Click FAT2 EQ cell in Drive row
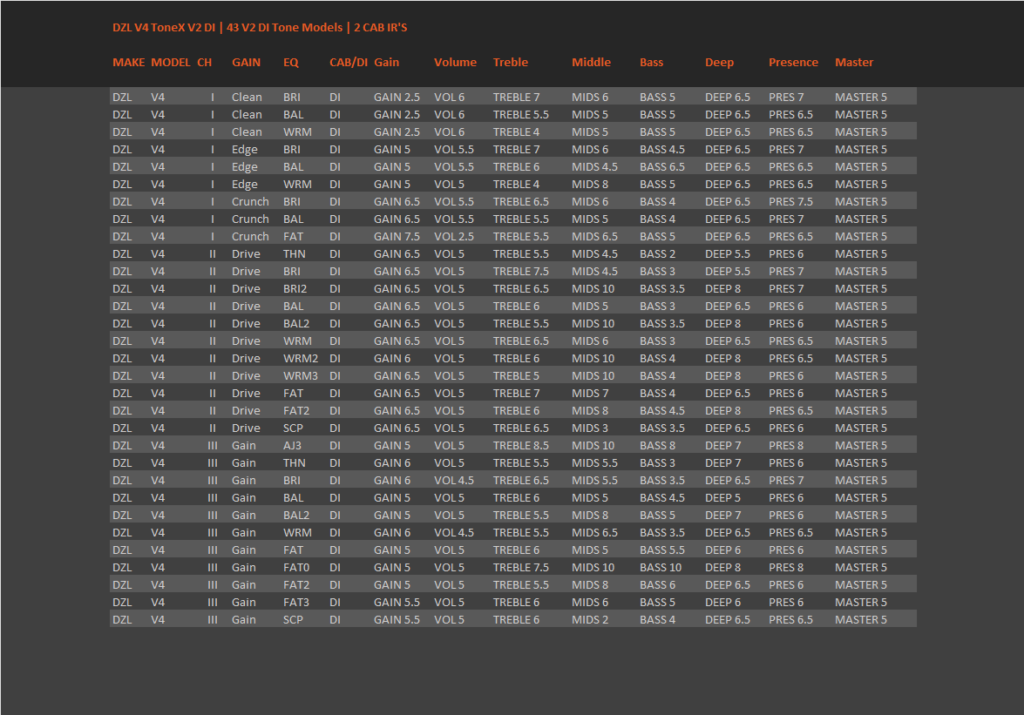 pyautogui.click(x=296, y=411)
